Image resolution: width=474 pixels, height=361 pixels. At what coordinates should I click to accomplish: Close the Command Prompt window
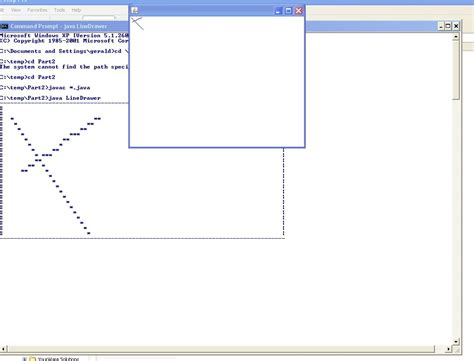(456, 26)
